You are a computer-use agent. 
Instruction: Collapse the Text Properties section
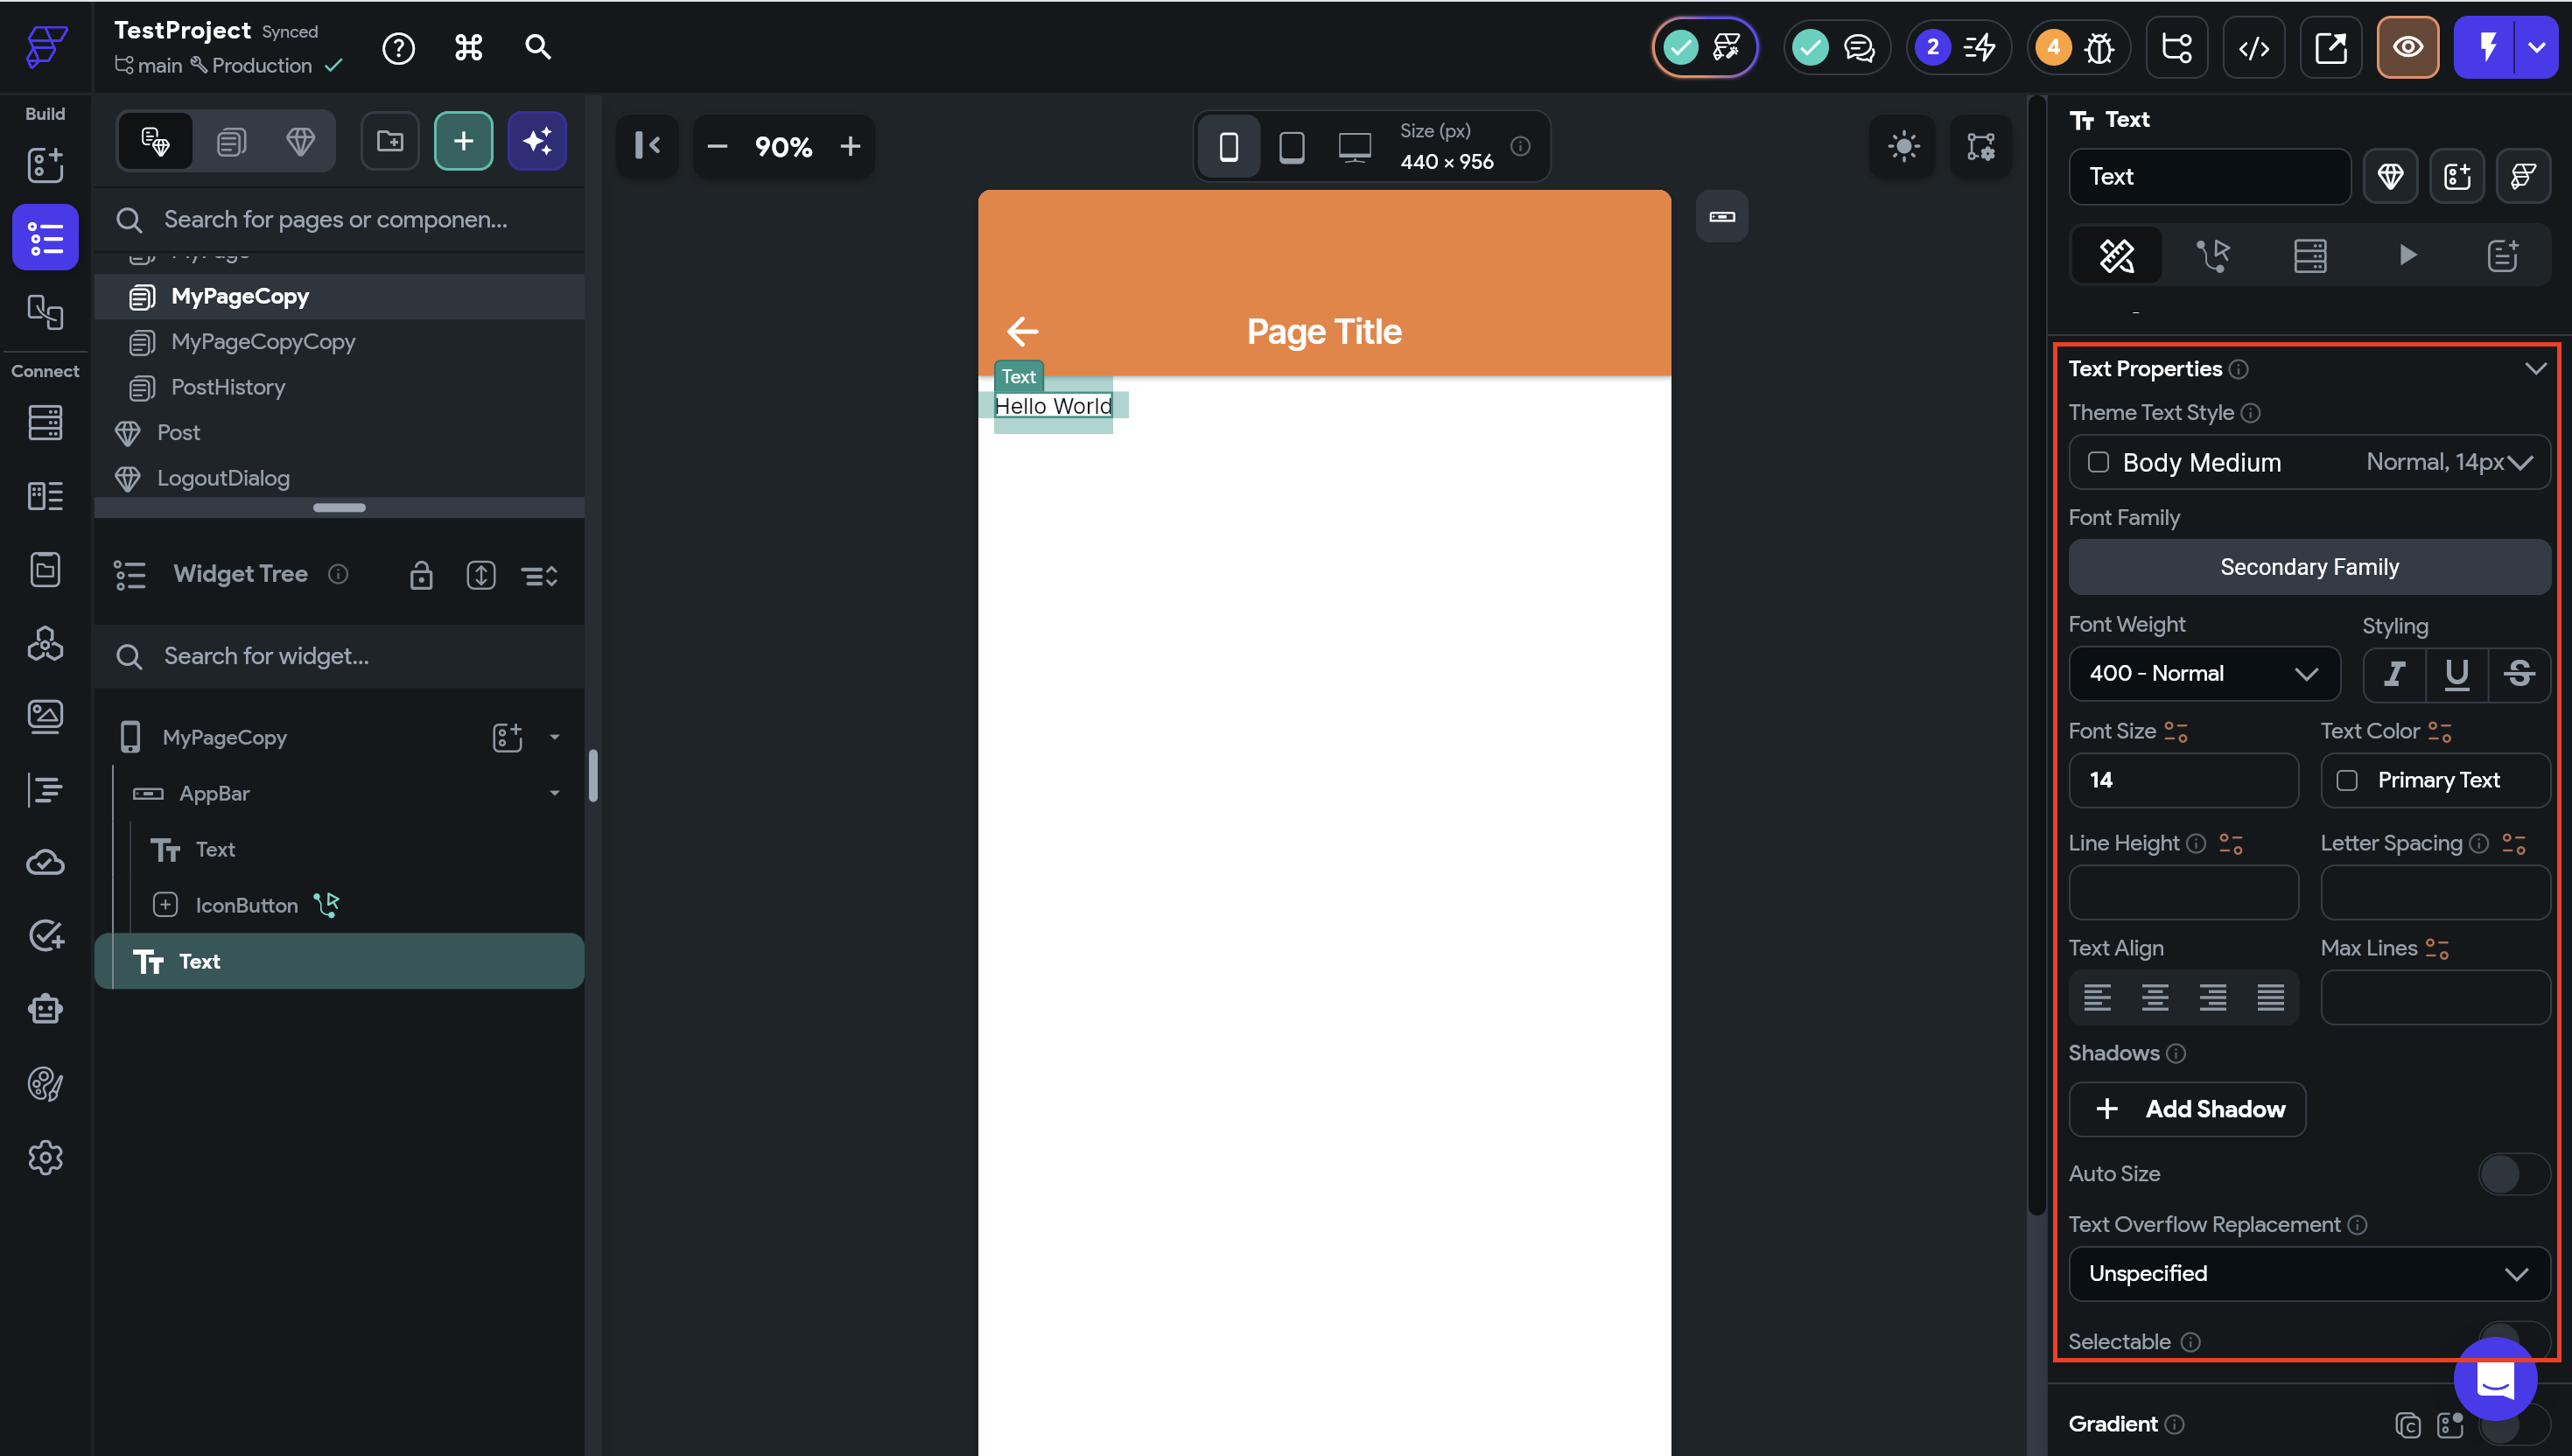click(x=2535, y=369)
